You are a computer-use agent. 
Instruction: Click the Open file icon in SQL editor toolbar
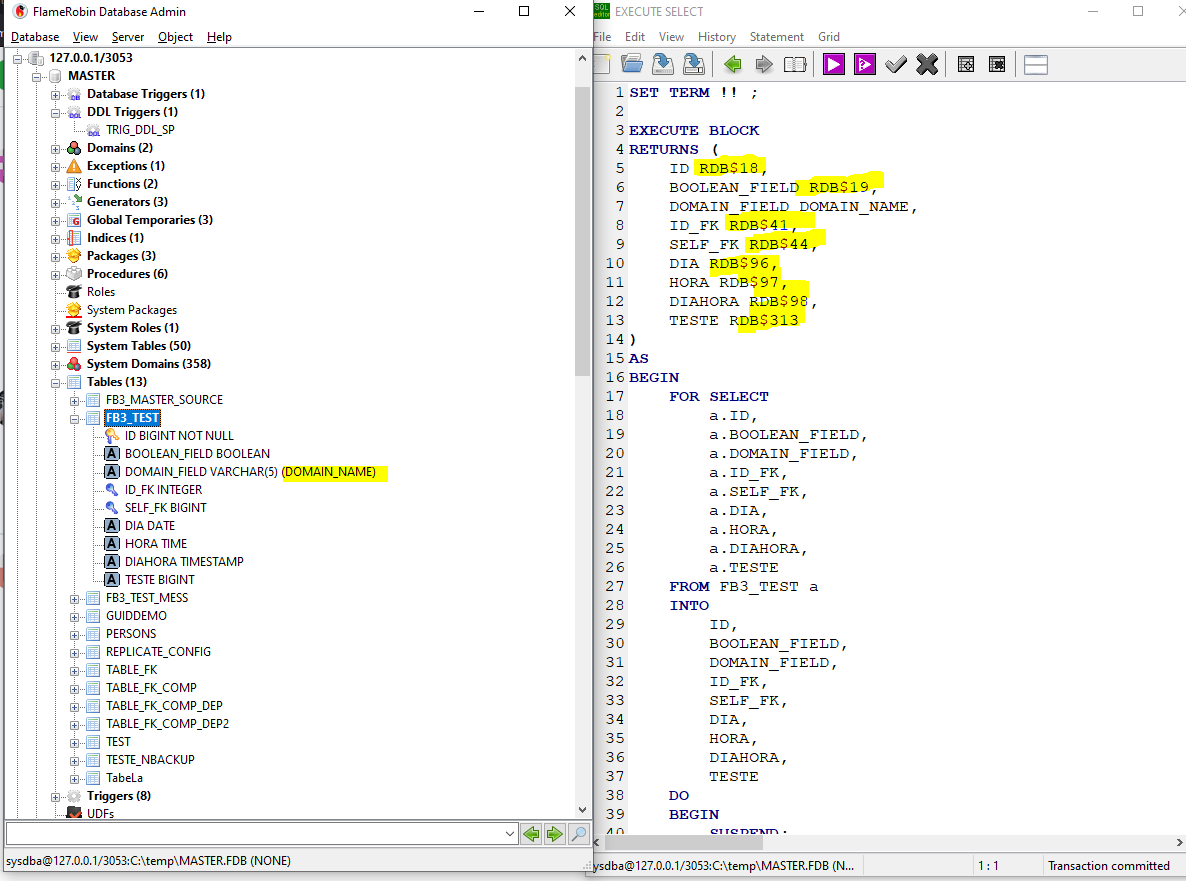632,64
